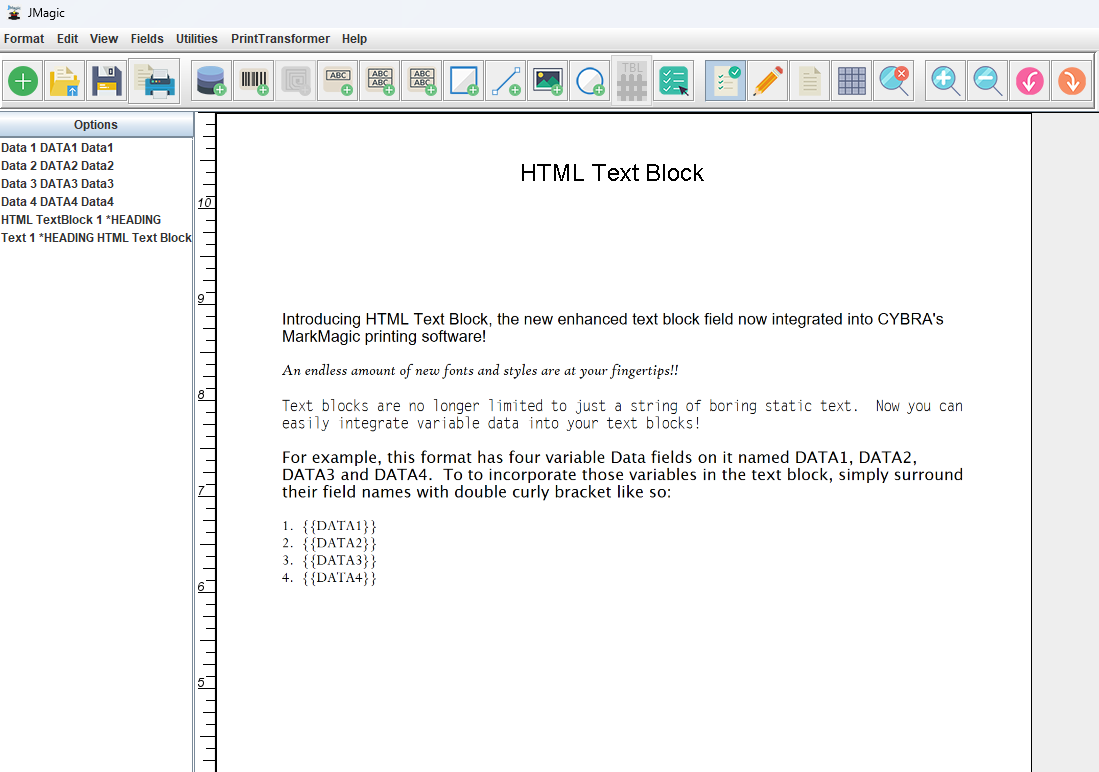Select 'Text 1 *HEADING HTML Text Block' row
This screenshot has height=772, width=1099.
pos(96,238)
